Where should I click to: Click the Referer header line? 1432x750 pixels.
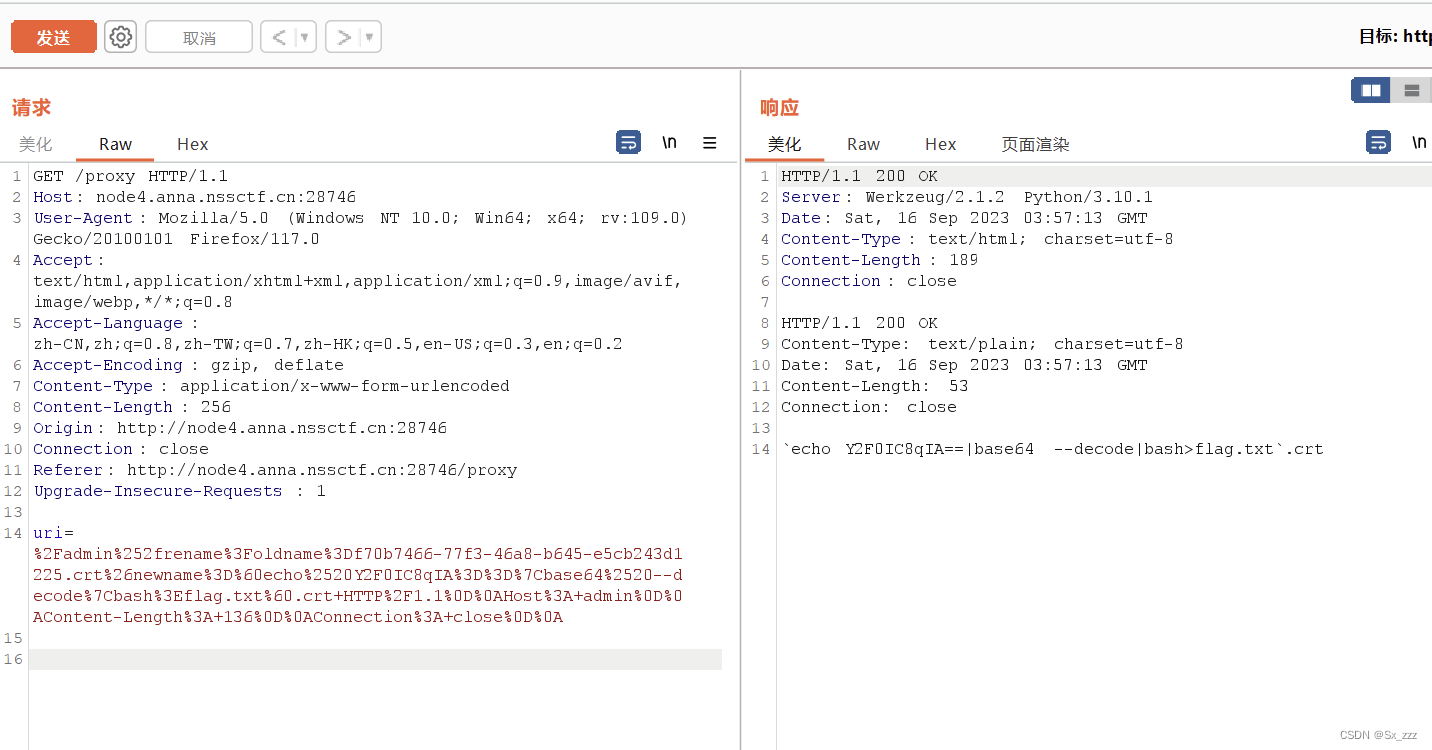[x=275, y=470]
